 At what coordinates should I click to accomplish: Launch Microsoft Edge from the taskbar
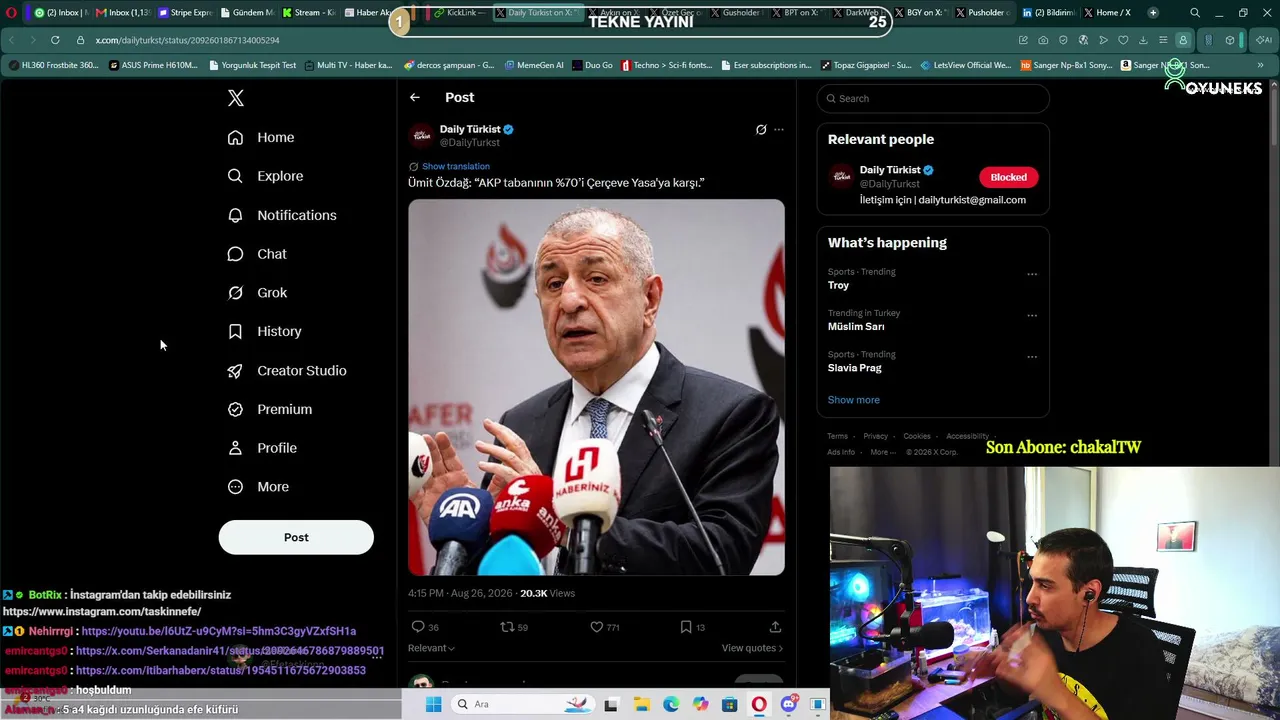(671, 704)
